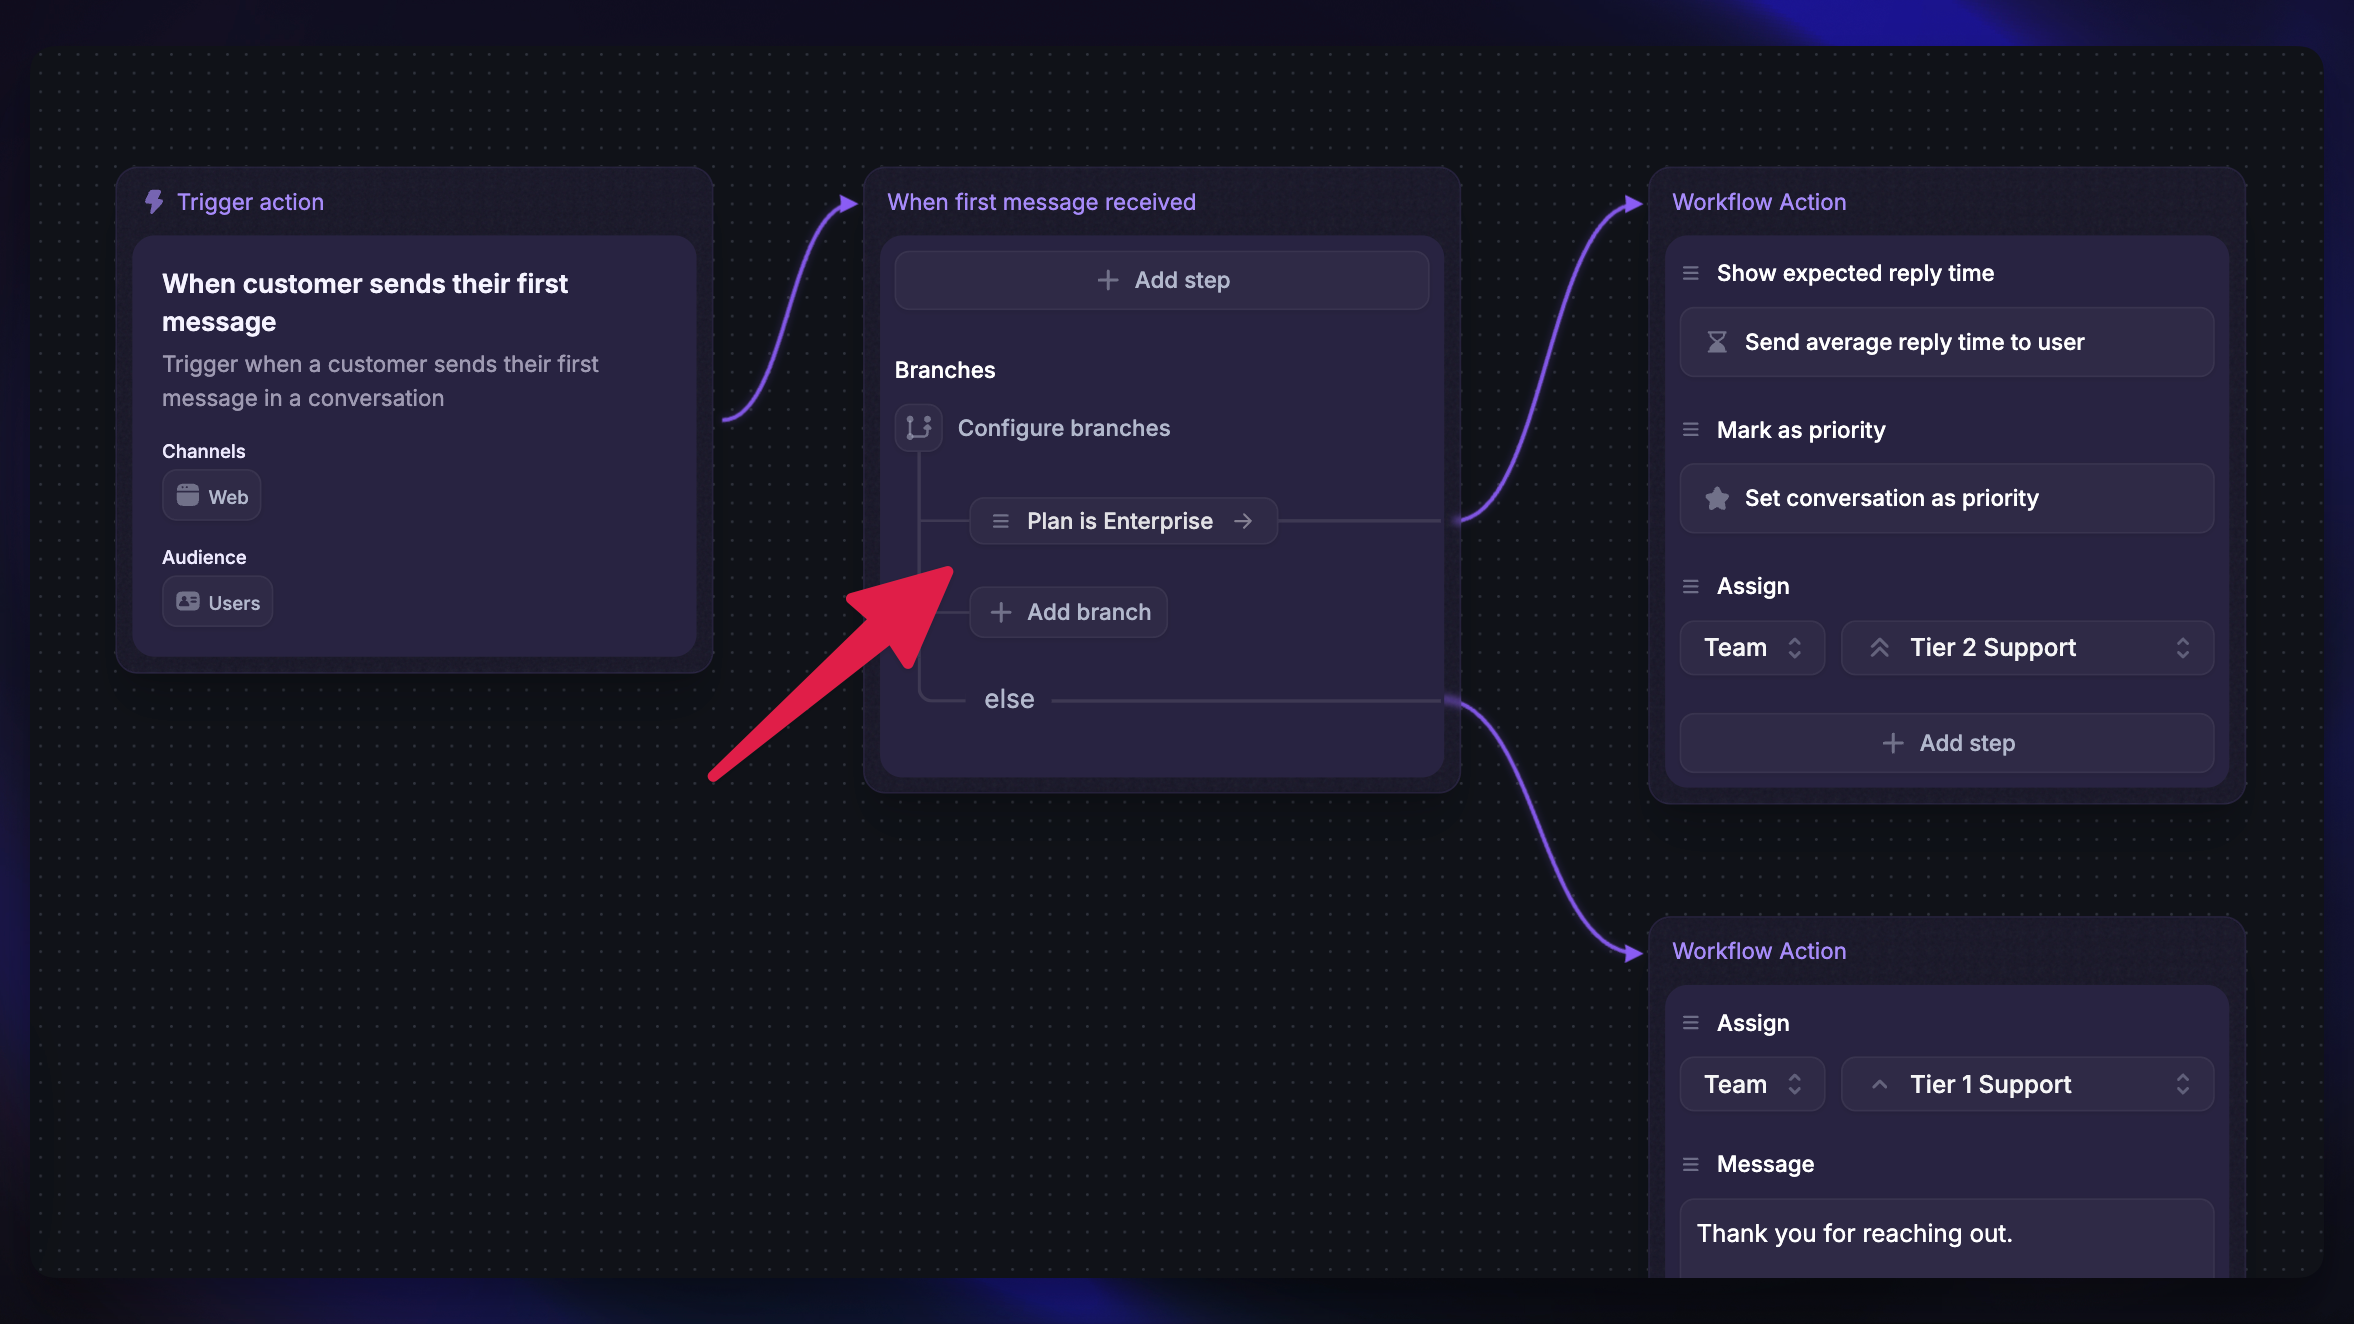Click drag handle beside Show expected reply time
Screen dimensions: 2354x1324
[1691, 273]
